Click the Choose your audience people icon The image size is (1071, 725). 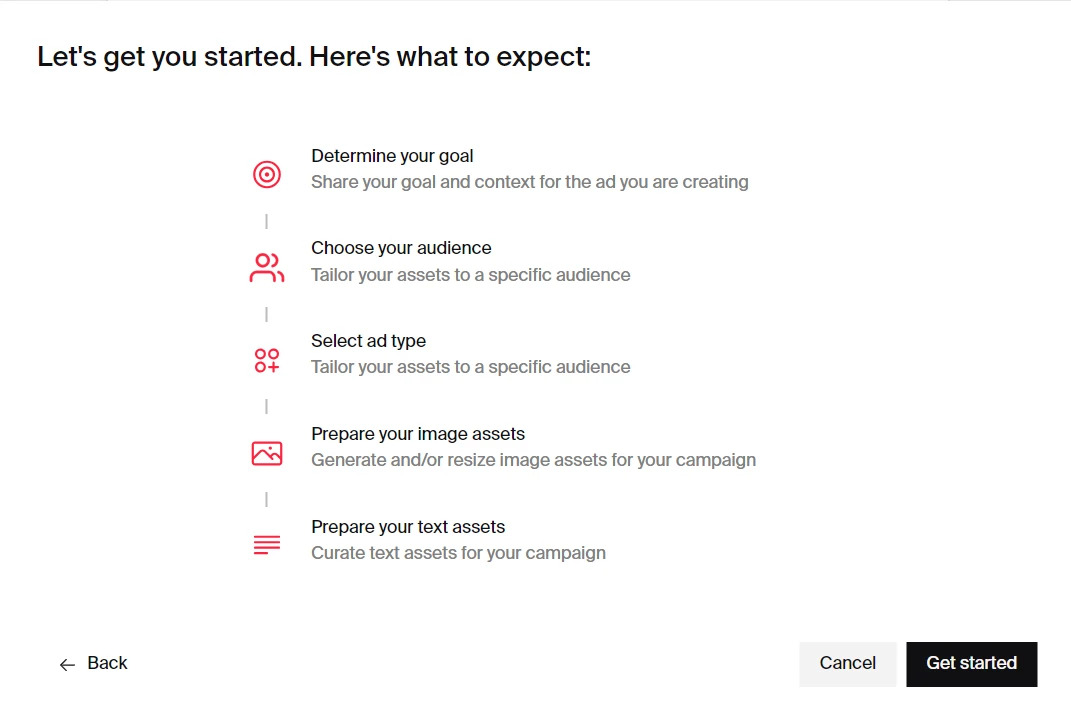(x=265, y=265)
